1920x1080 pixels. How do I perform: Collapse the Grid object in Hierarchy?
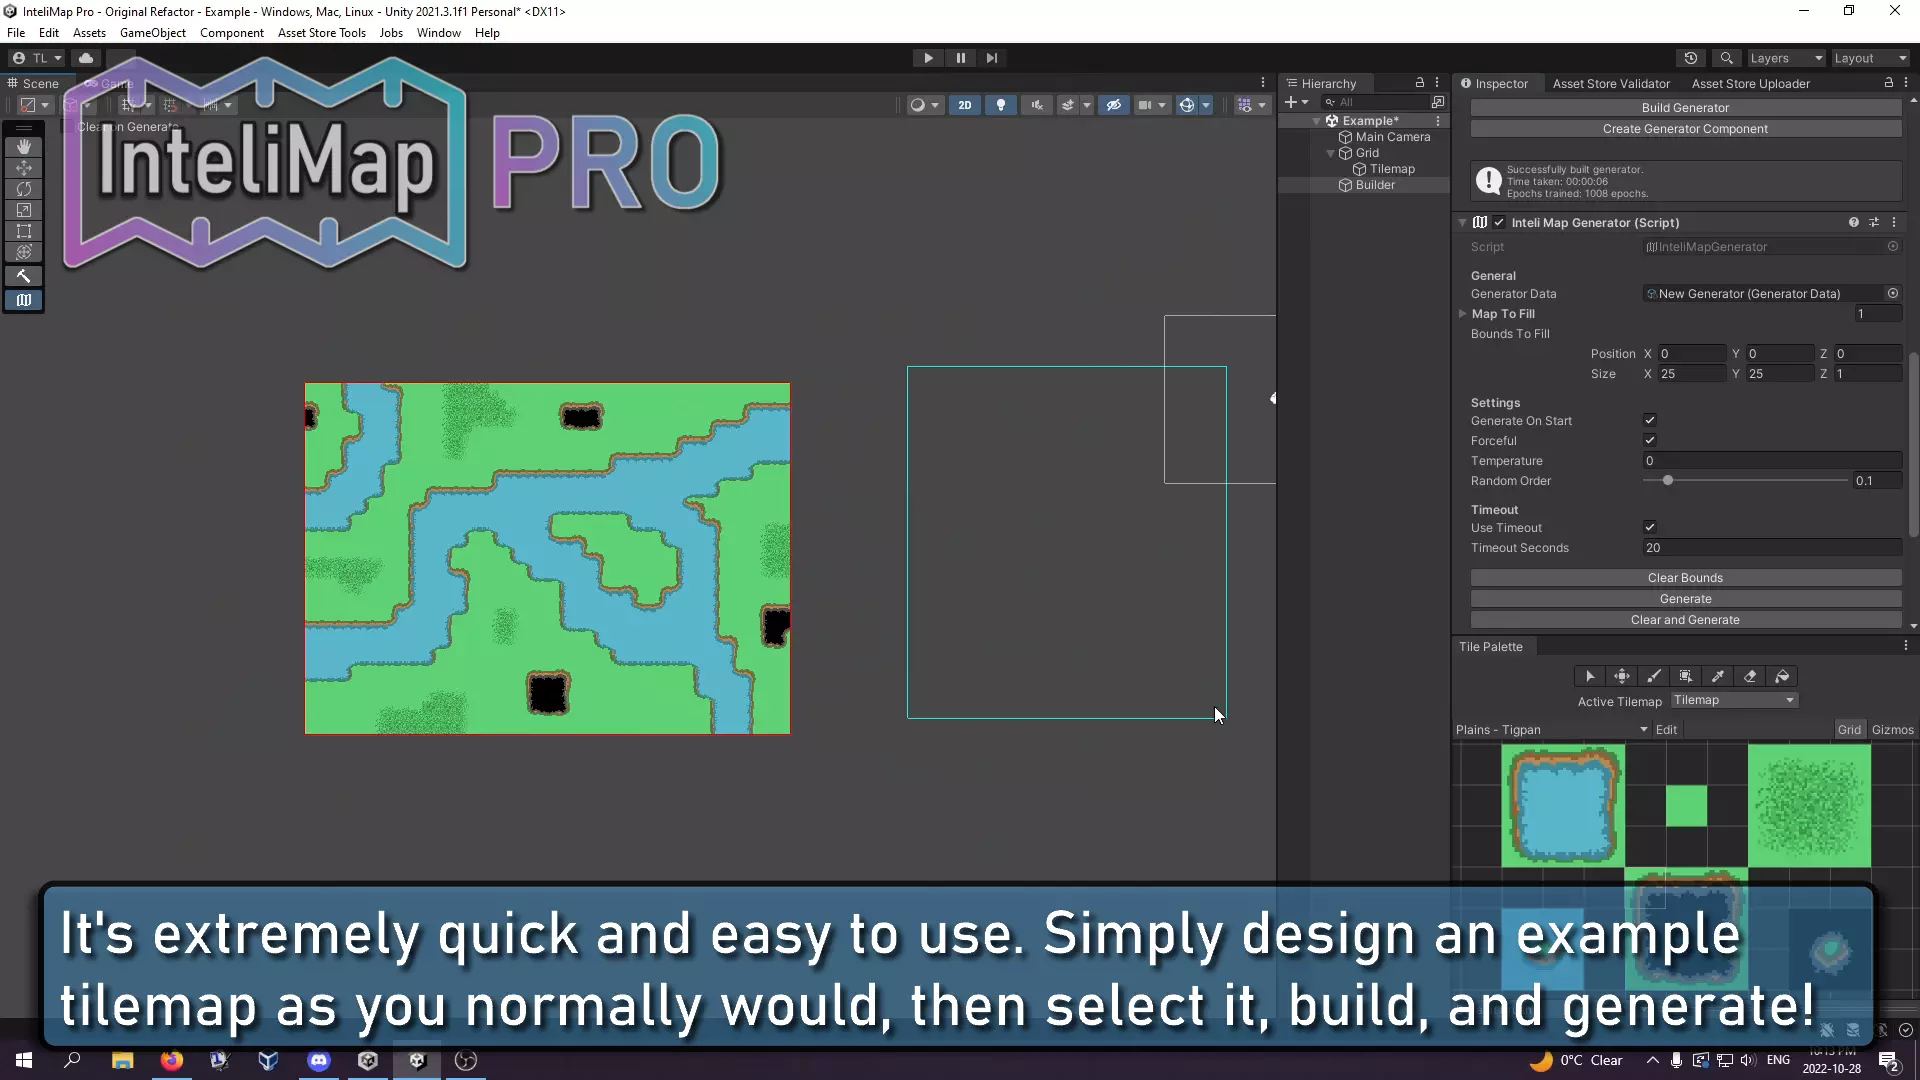click(1331, 153)
